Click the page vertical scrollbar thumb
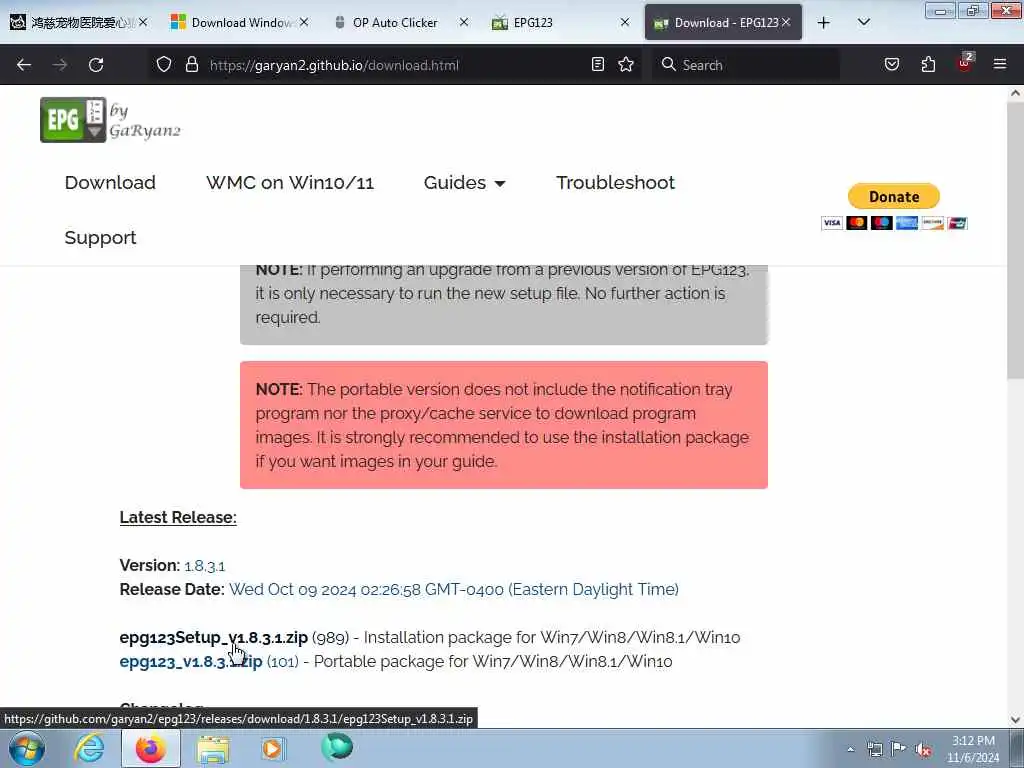 tap(1015, 240)
